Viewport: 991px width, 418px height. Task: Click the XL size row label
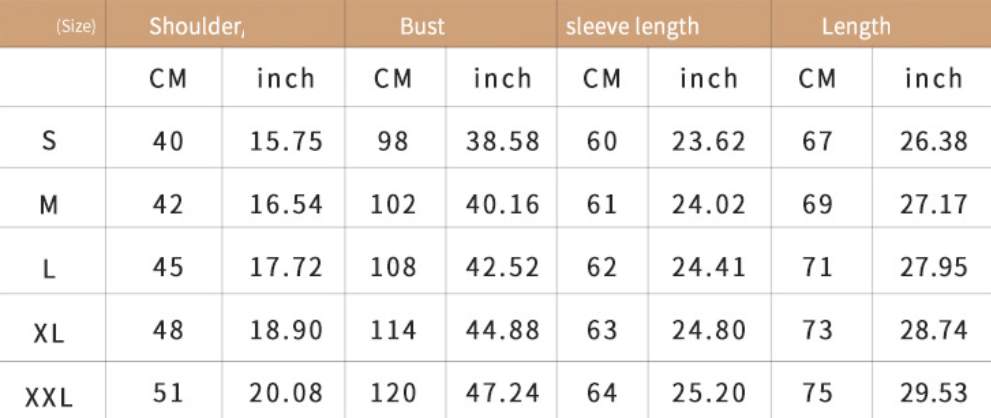coord(49,331)
